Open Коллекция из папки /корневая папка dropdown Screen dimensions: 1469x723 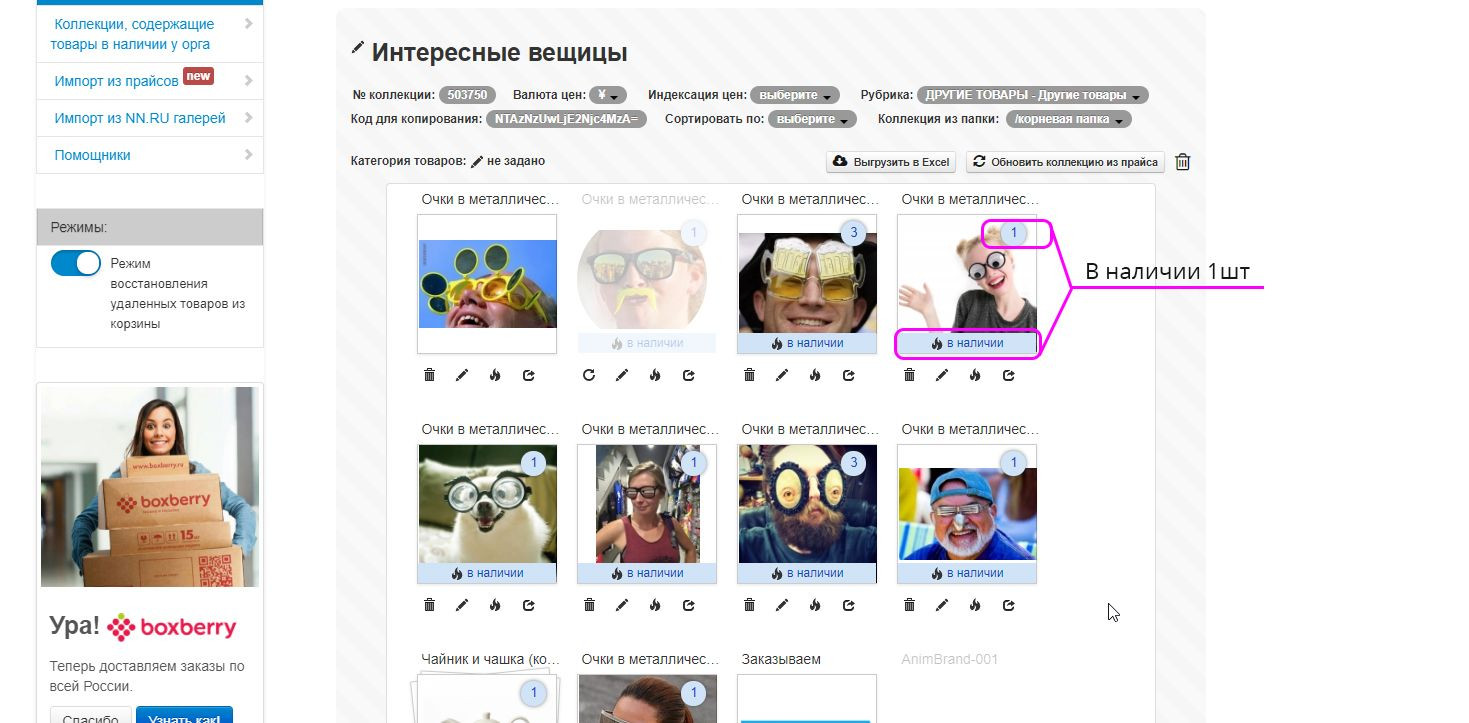1068,119
